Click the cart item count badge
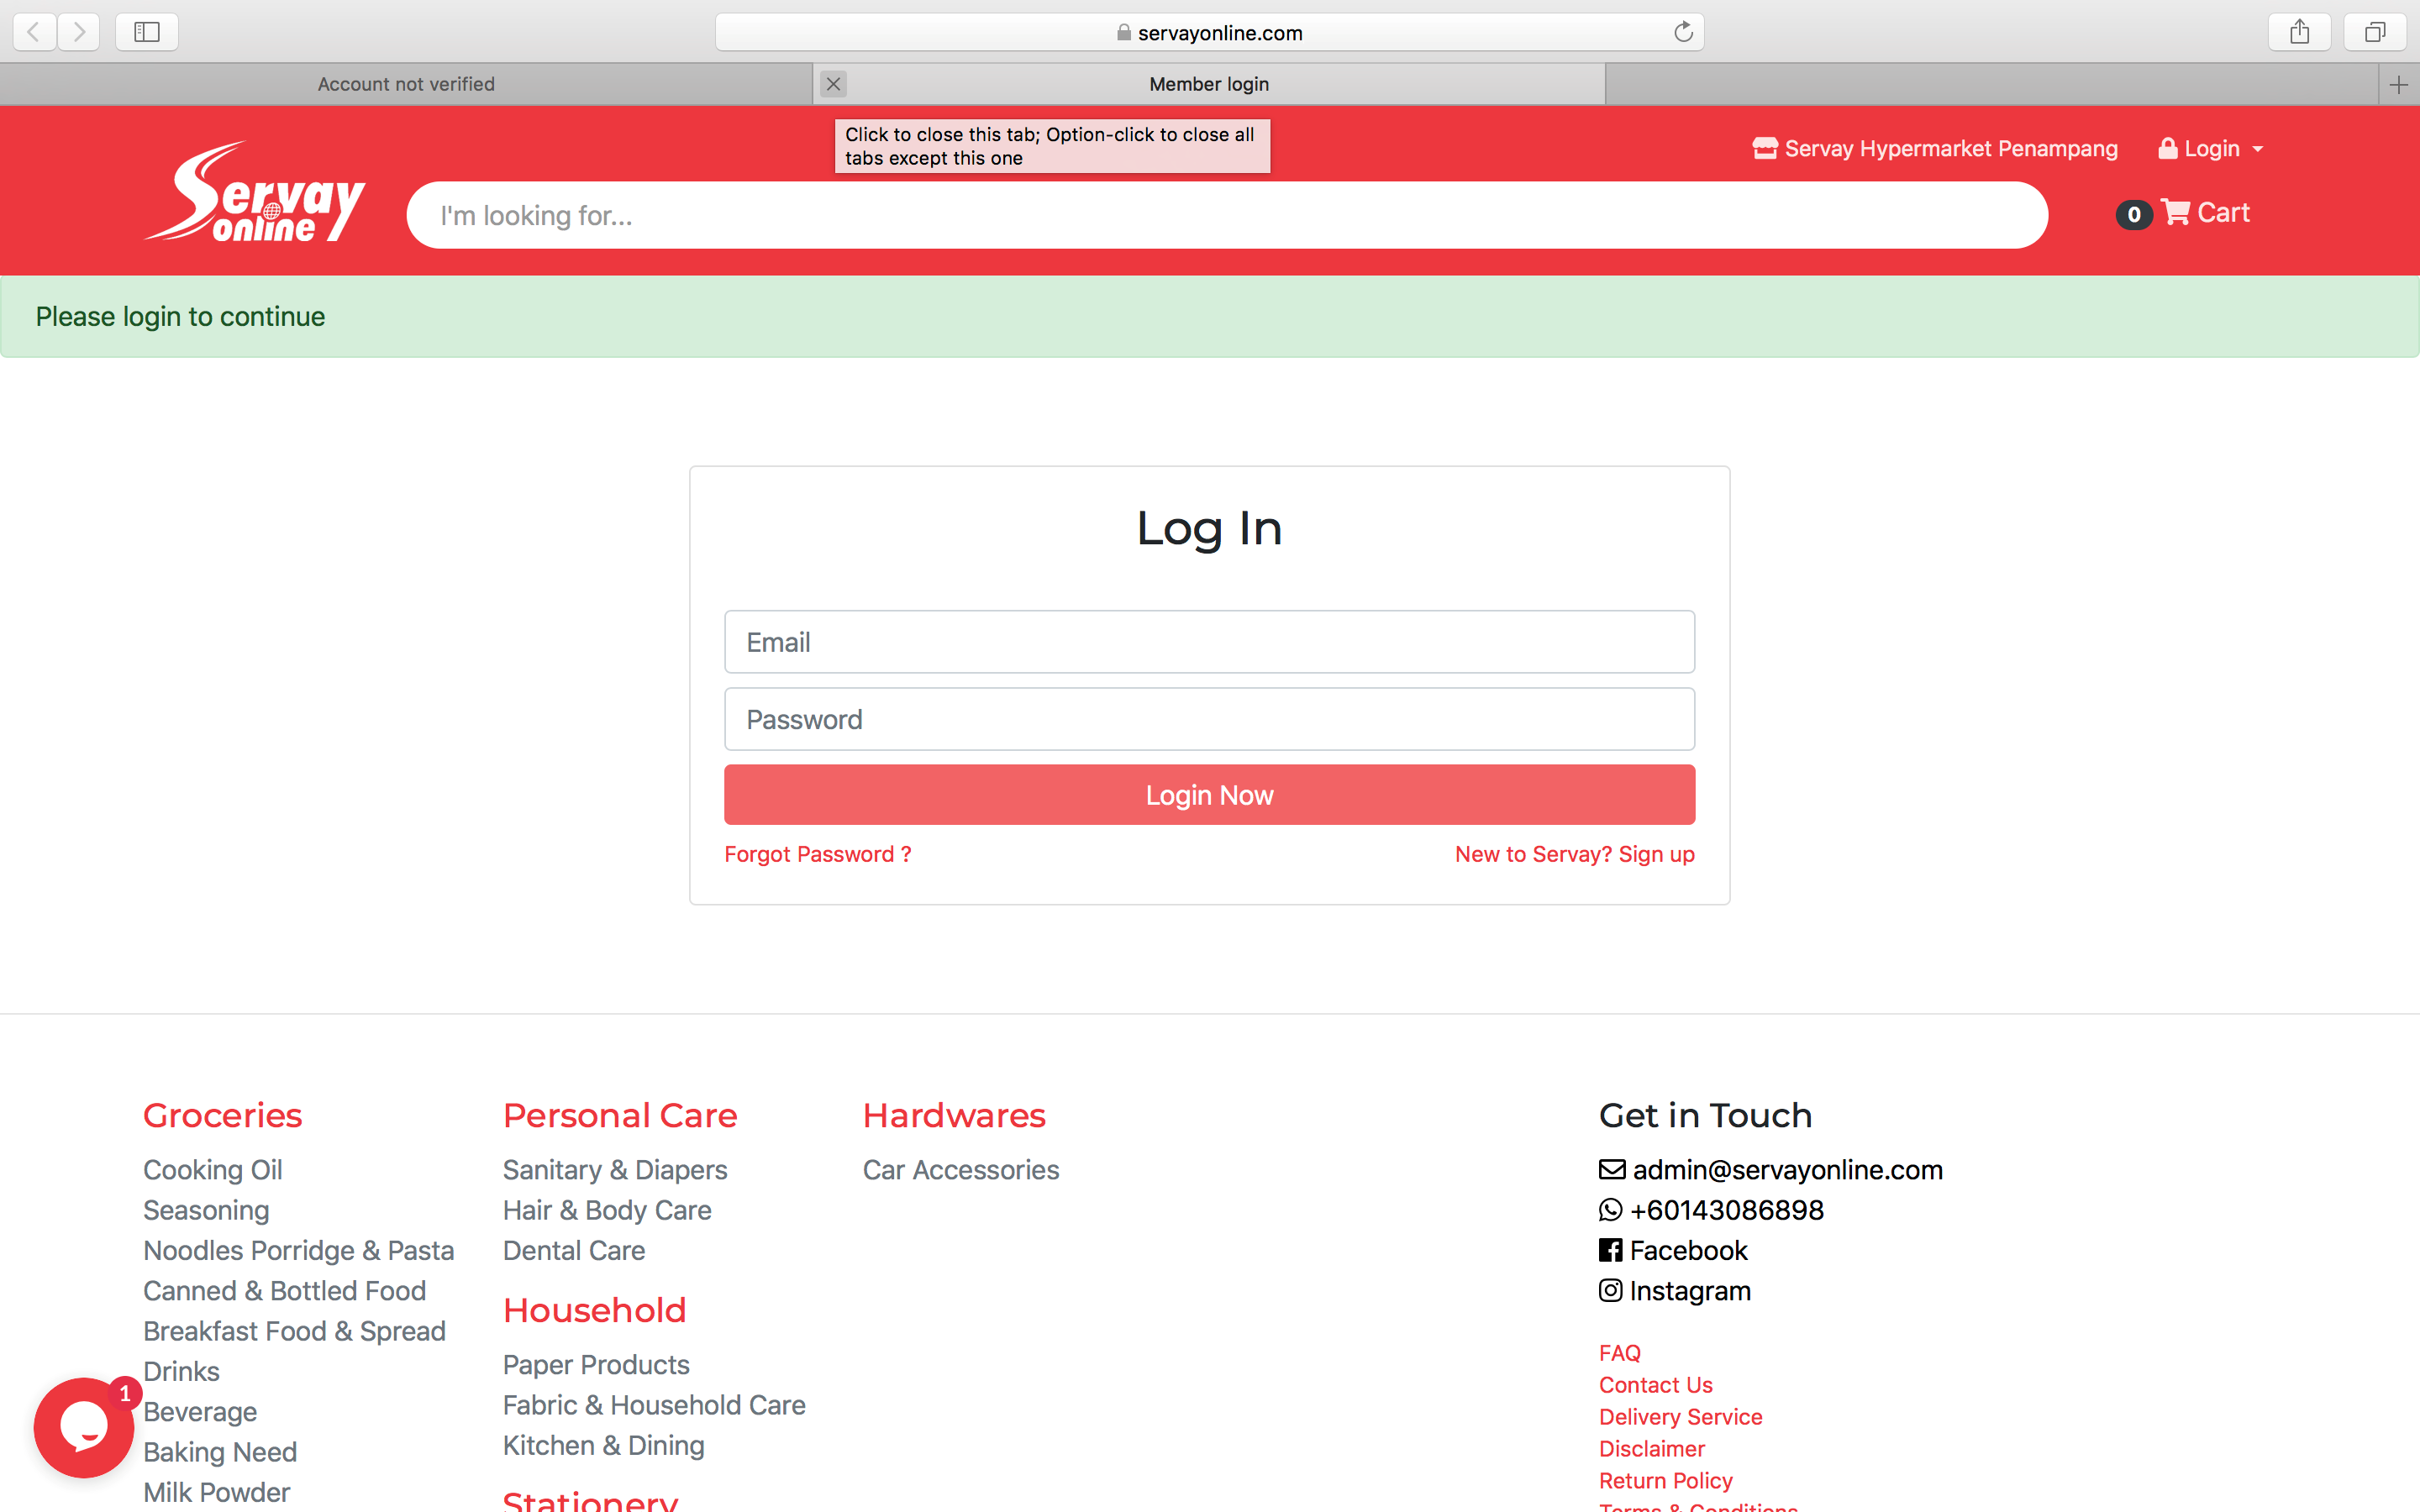 2133,214
